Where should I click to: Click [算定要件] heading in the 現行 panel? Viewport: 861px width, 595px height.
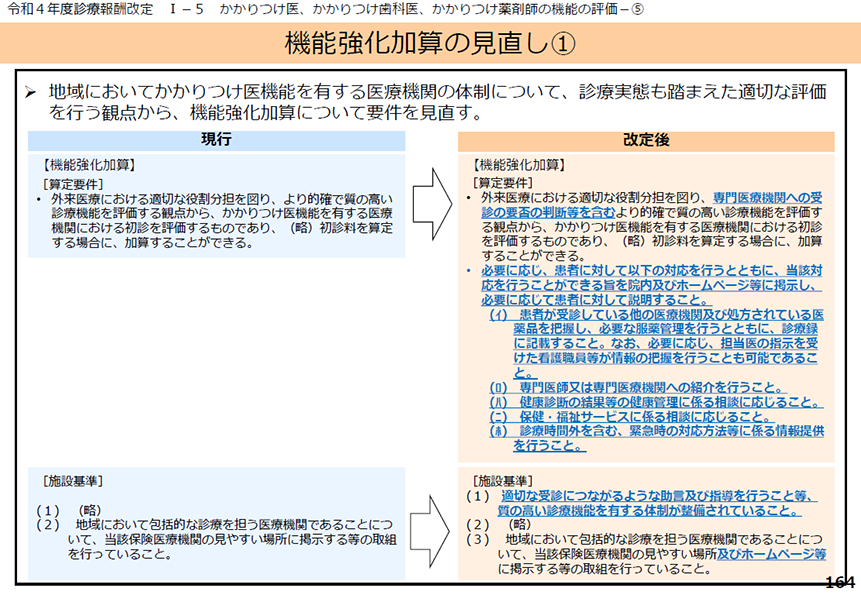coord(72,184)
